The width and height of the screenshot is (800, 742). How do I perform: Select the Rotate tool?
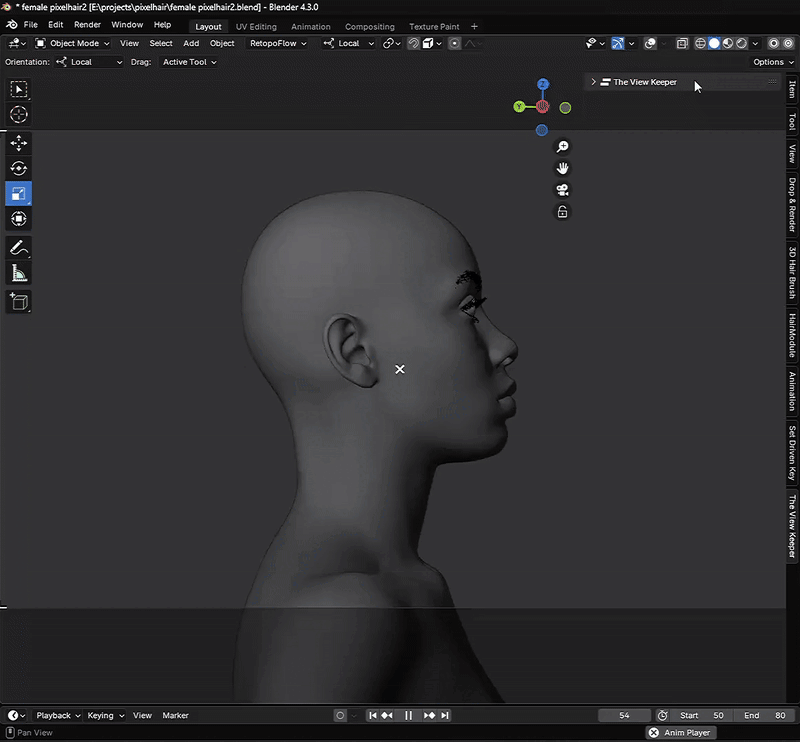click(x=19, y=168)
